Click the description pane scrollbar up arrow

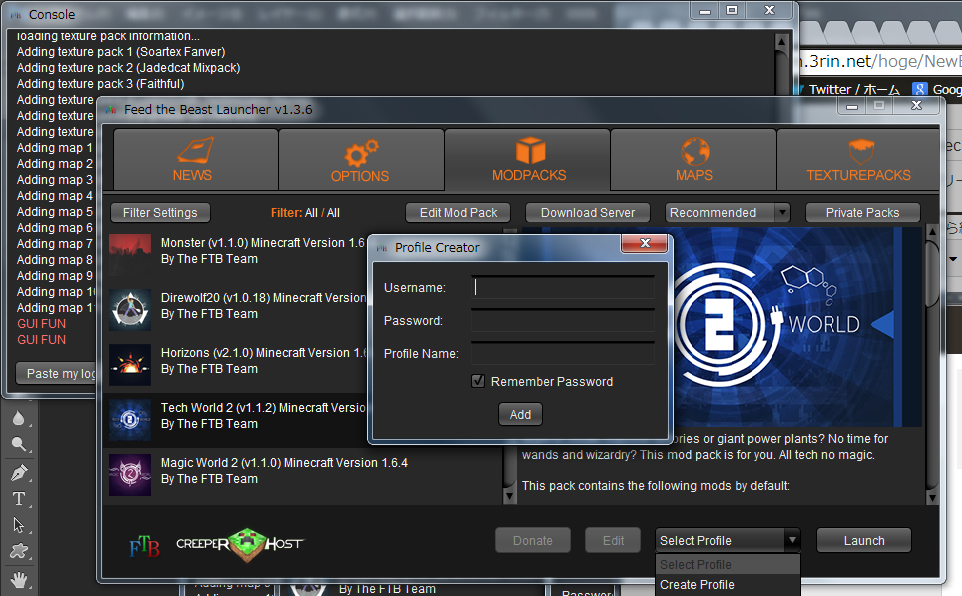click(931, 232)
